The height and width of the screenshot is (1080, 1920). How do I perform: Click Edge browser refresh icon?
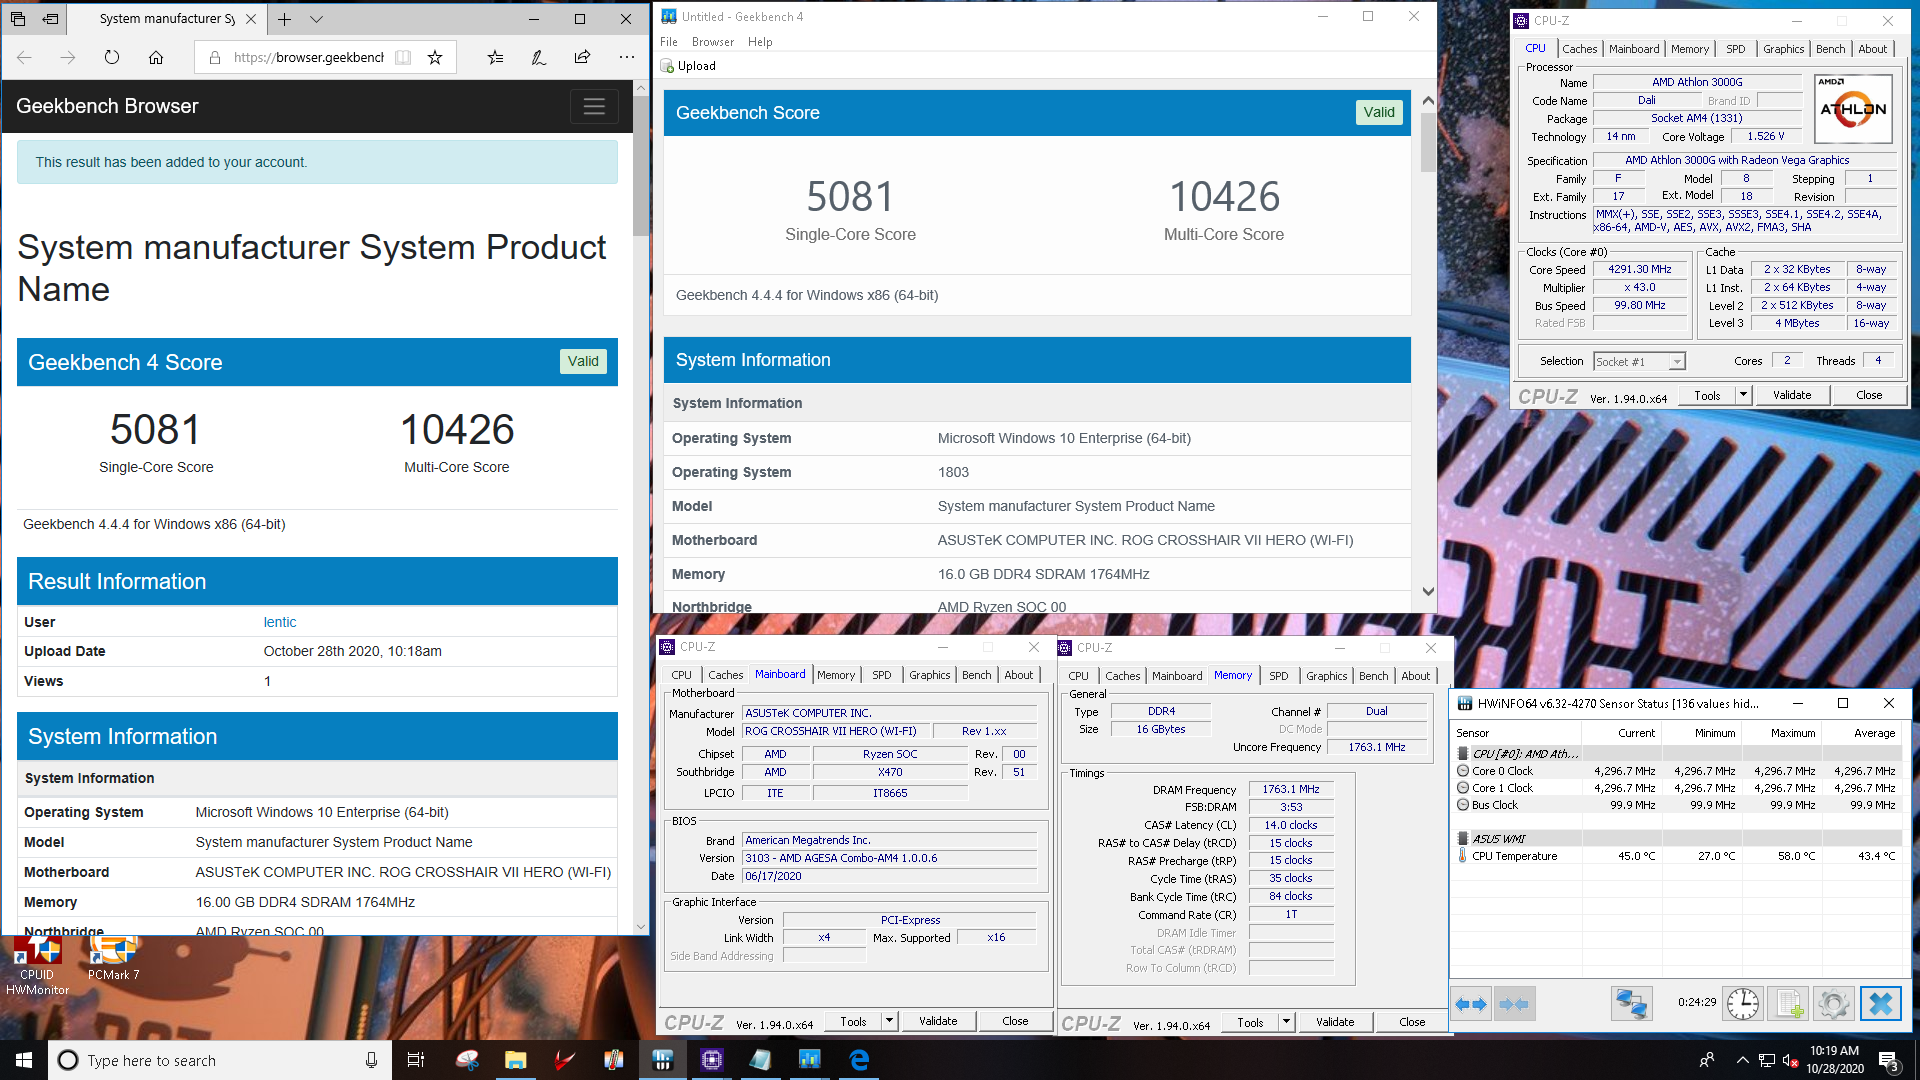pos(112,58)
